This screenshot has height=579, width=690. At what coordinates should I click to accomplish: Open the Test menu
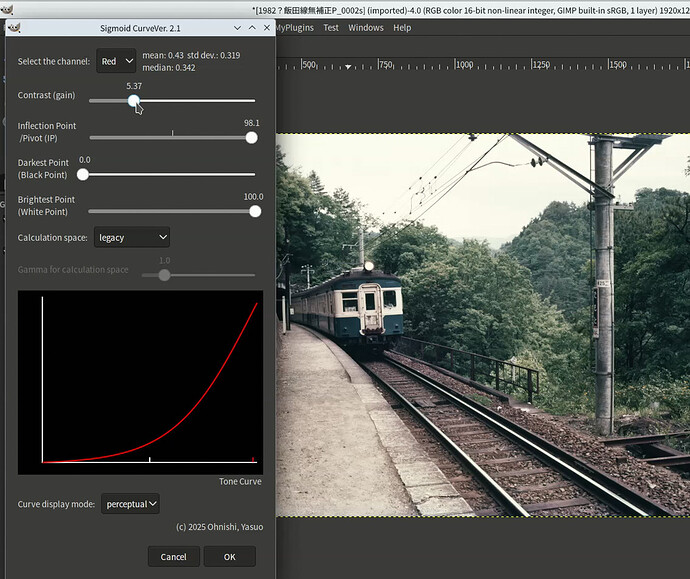[x=330, y=28]
